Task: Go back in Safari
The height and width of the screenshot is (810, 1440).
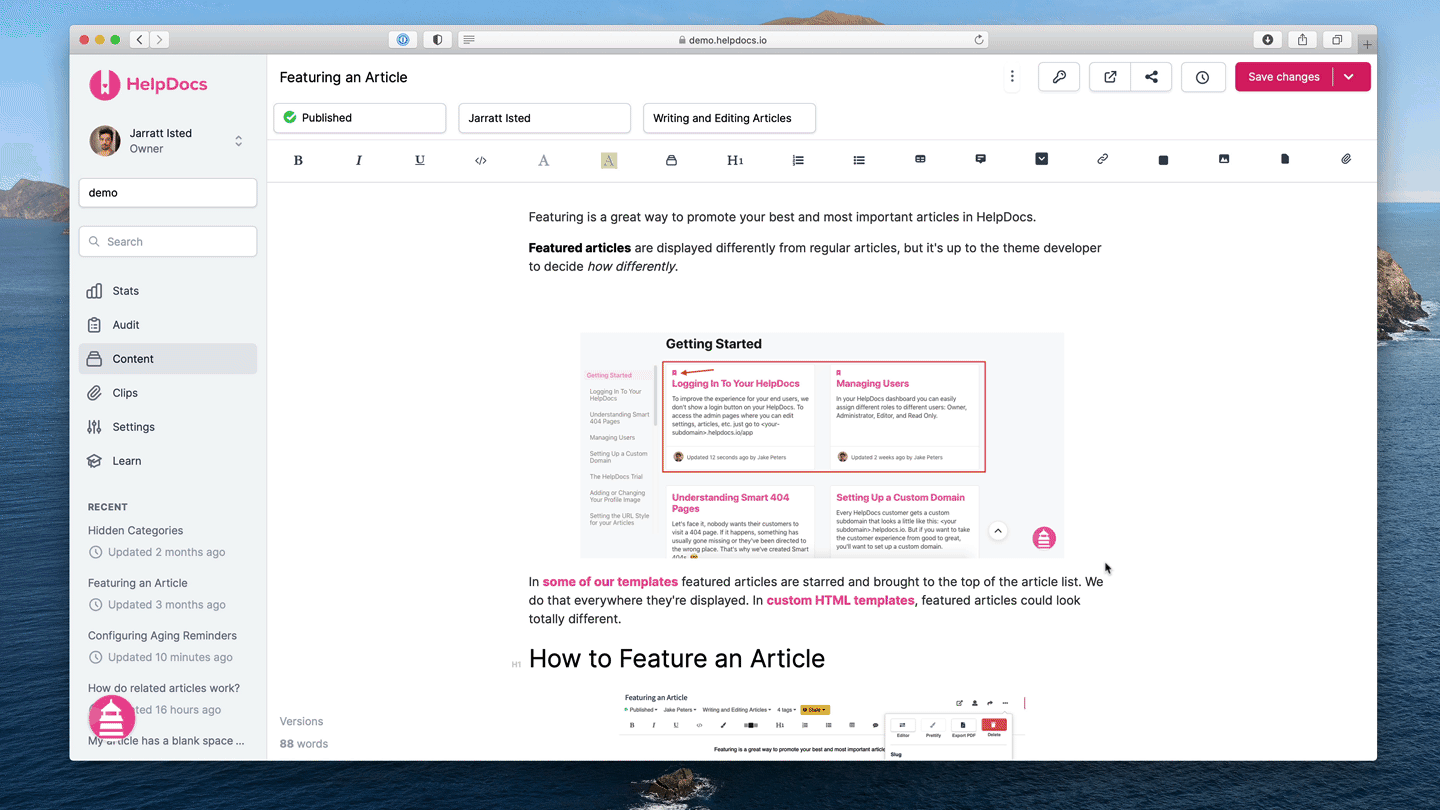Action: (x=140, y=40)
